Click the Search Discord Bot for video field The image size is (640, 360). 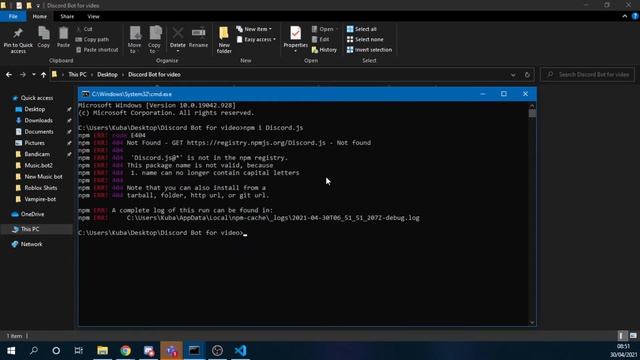point(588,75)
